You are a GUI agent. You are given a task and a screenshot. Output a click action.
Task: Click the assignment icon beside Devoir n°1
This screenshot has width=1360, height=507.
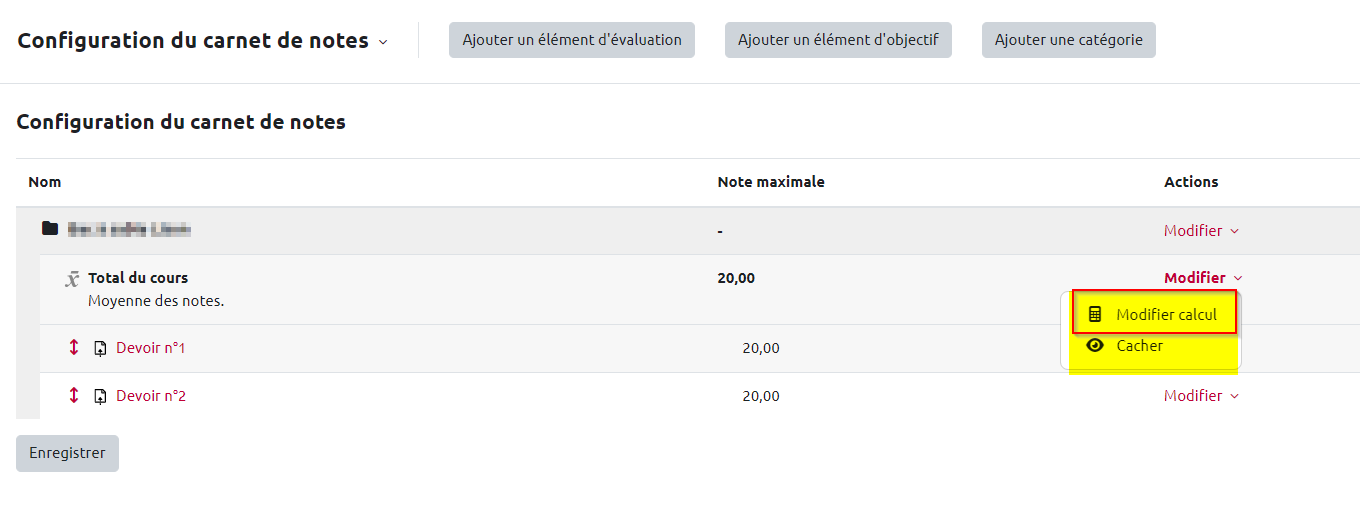tap(100, 349)
